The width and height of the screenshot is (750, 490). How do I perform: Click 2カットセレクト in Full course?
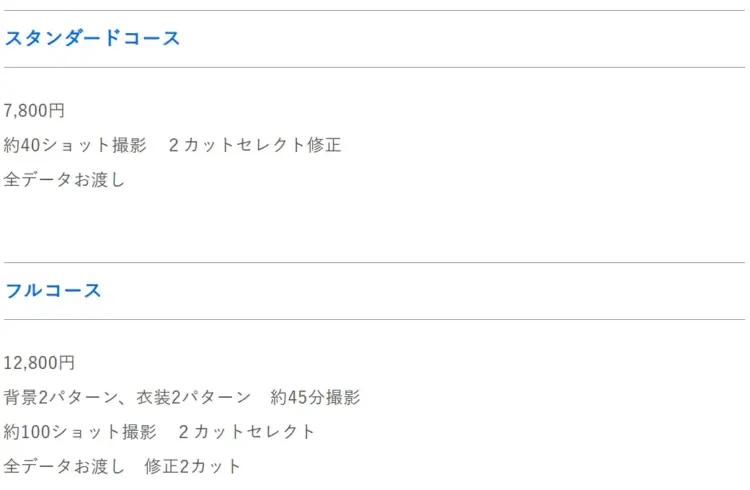(x=246, y=432)
